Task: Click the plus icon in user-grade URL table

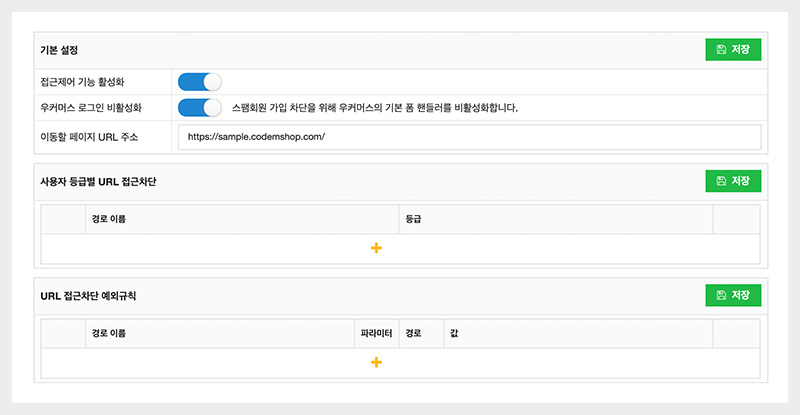Action: (376, 248)
